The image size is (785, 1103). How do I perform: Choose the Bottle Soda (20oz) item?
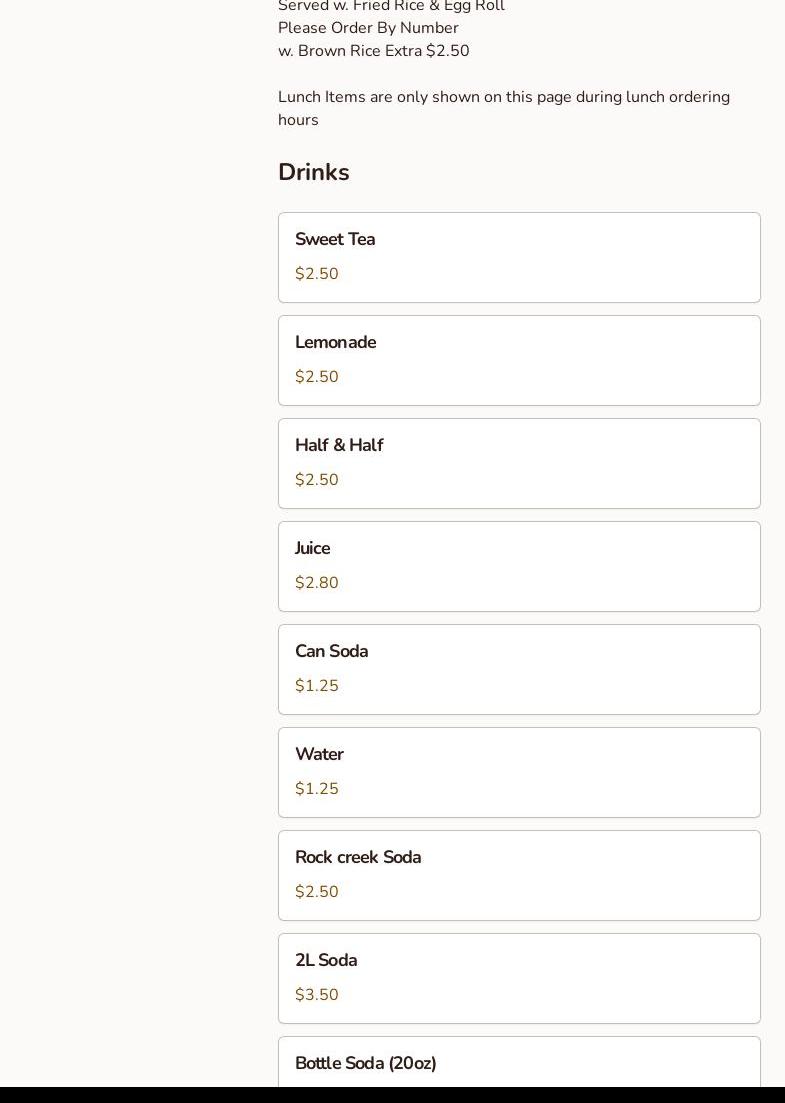519,1064
